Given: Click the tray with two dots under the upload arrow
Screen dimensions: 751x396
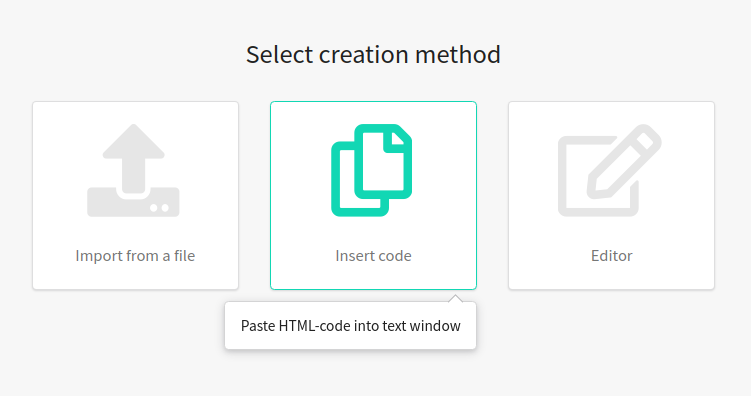Looking at the screenshot, I should click(133, 202).
